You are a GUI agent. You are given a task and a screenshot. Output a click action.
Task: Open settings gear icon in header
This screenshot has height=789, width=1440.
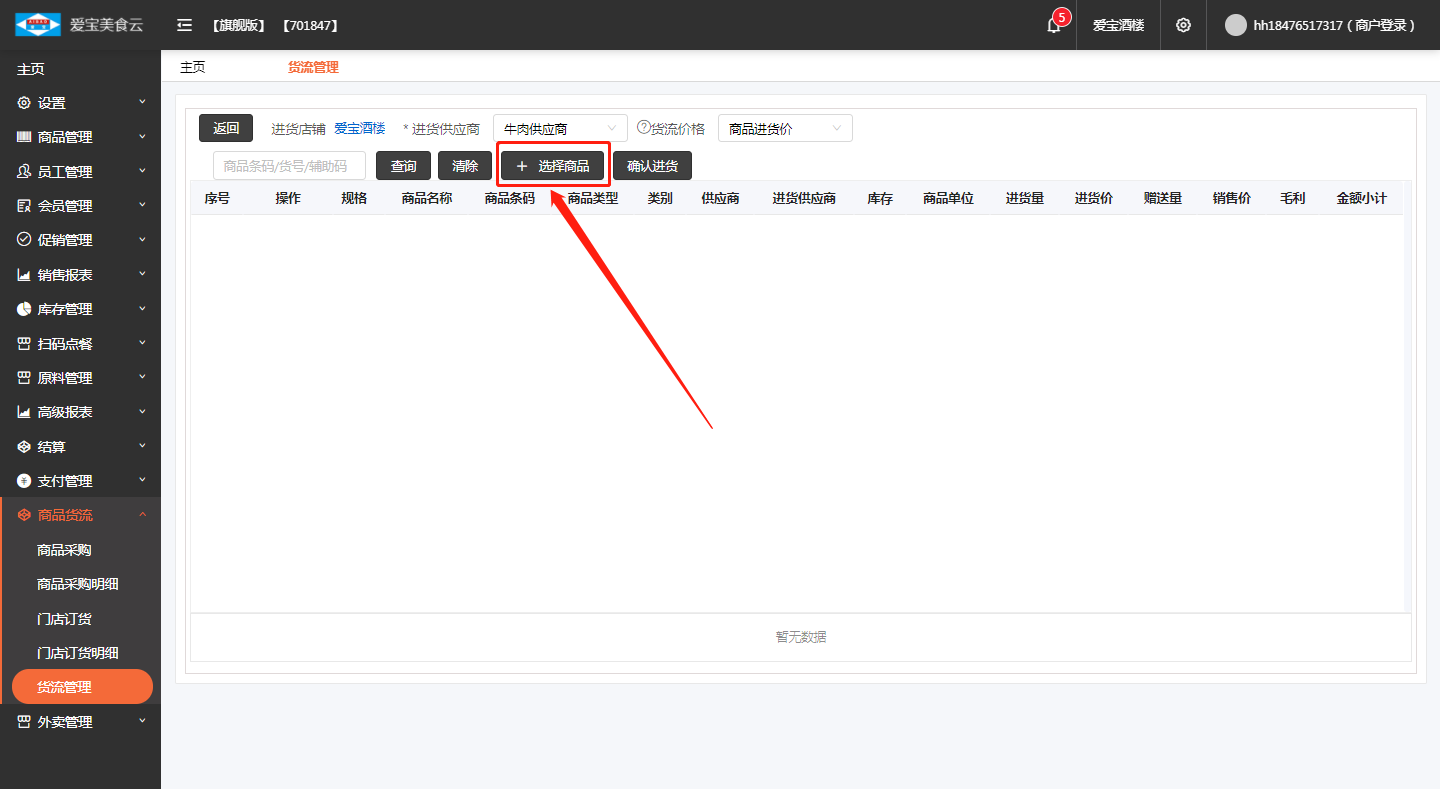point(1183,25)
